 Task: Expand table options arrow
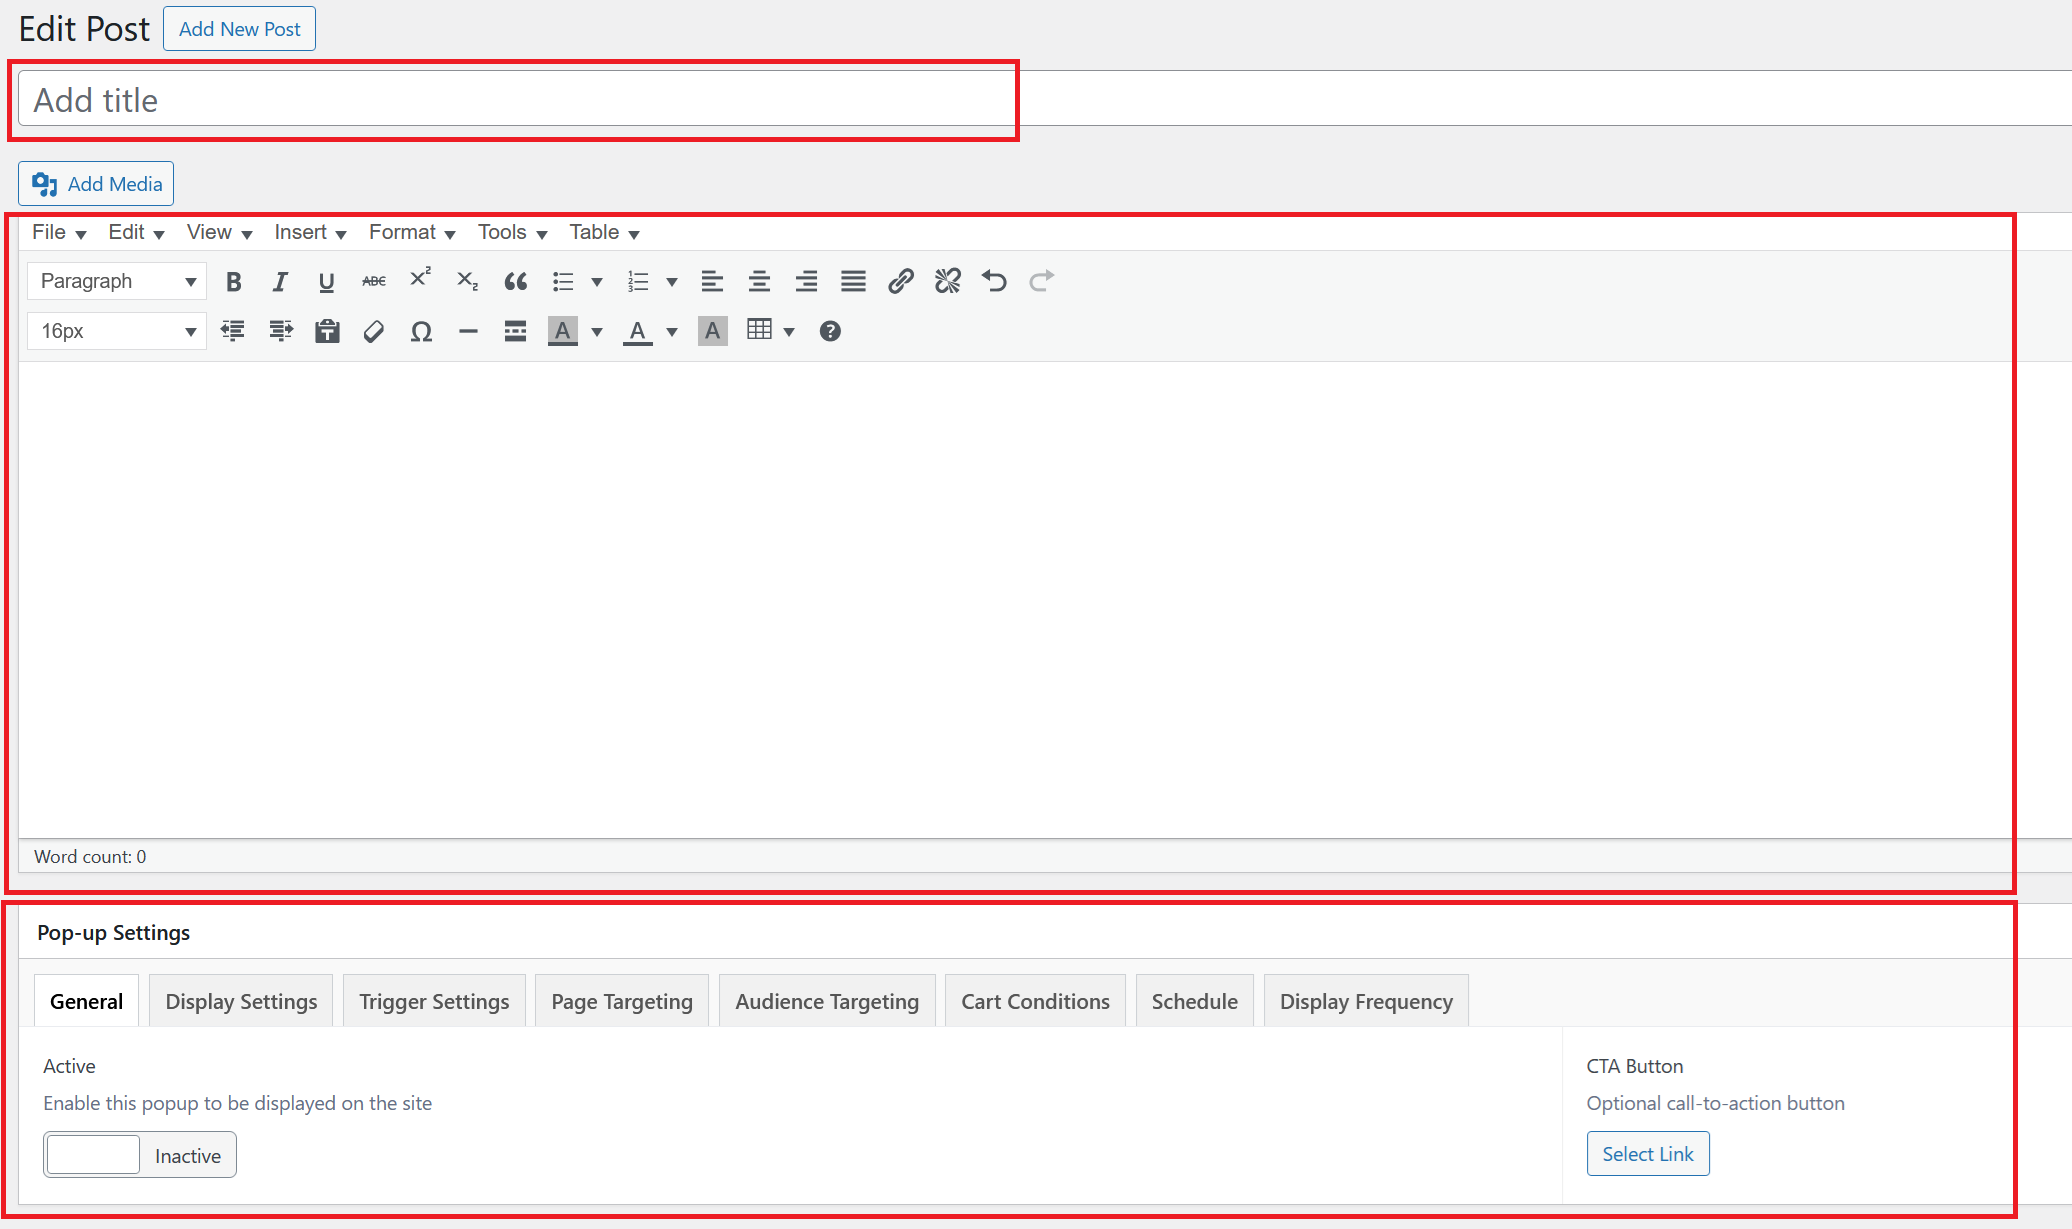pyautogui.click(x=789, y=331)
